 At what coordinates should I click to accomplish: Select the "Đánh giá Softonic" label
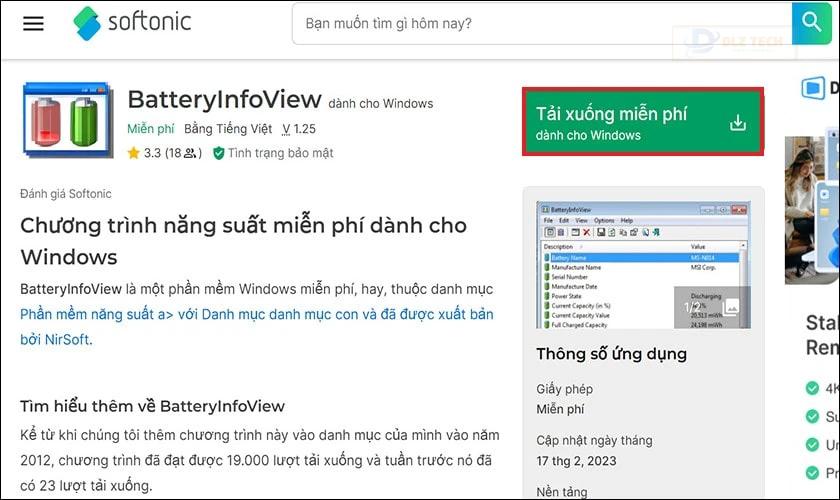[x=65, y=193]
